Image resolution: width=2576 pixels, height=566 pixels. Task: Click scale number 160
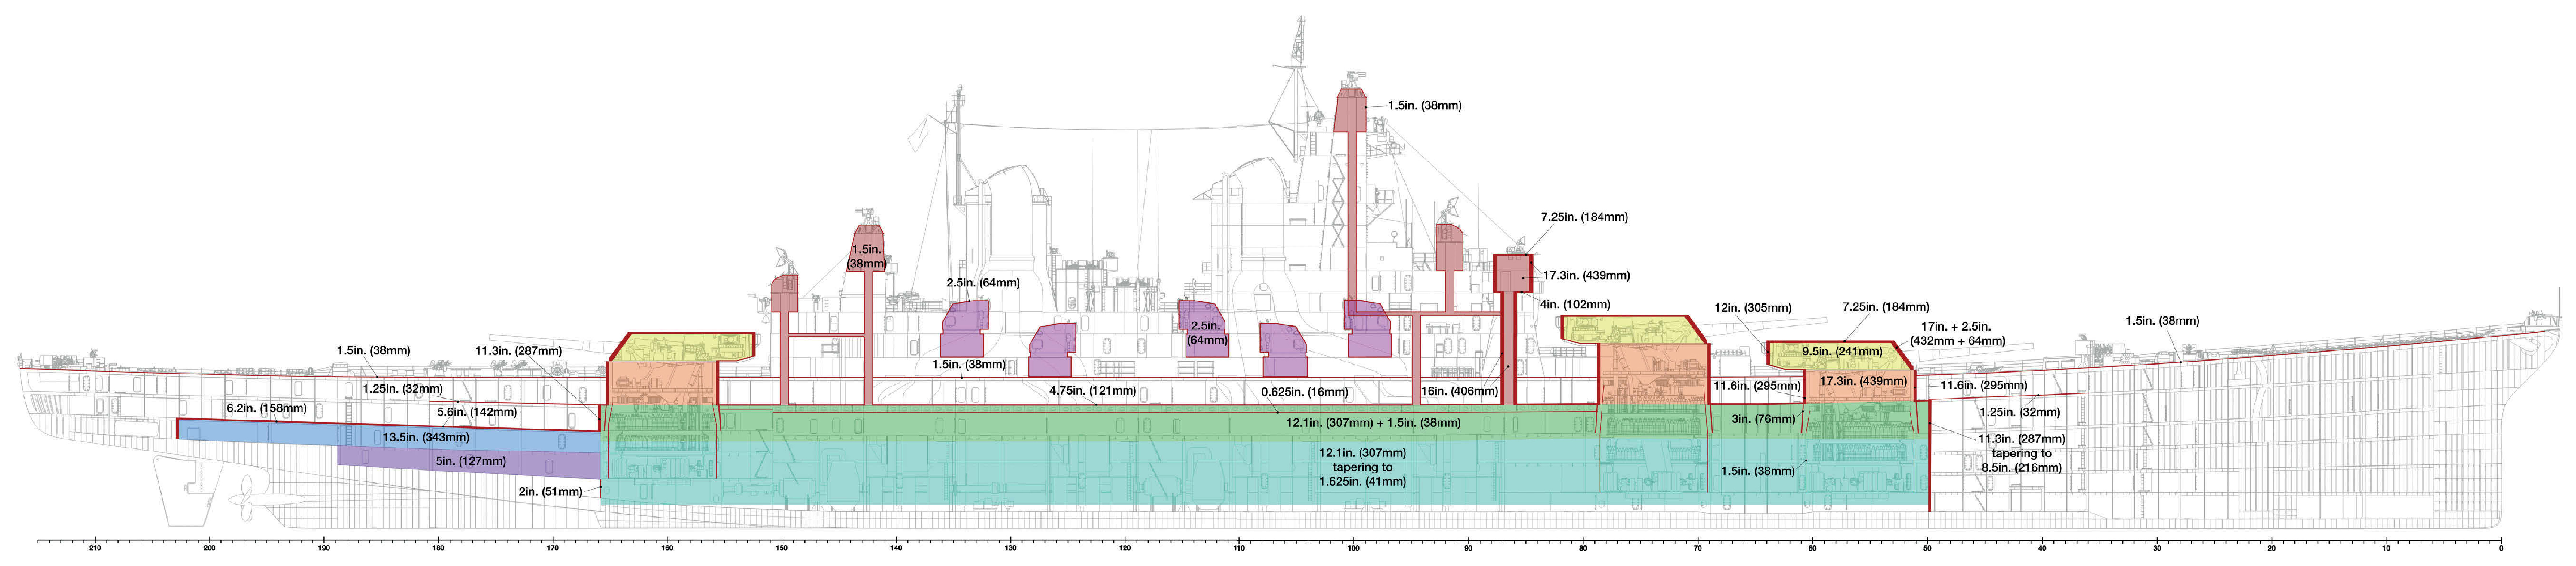click(667, 548)
